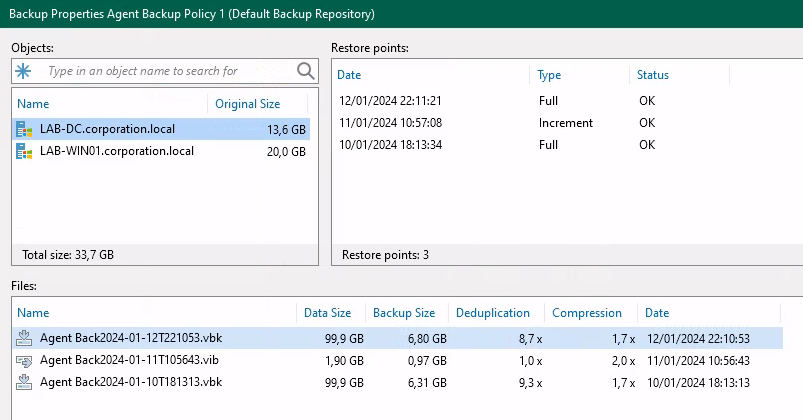
Task: Sort restore points by the Type header
Action: coord(549,75)
